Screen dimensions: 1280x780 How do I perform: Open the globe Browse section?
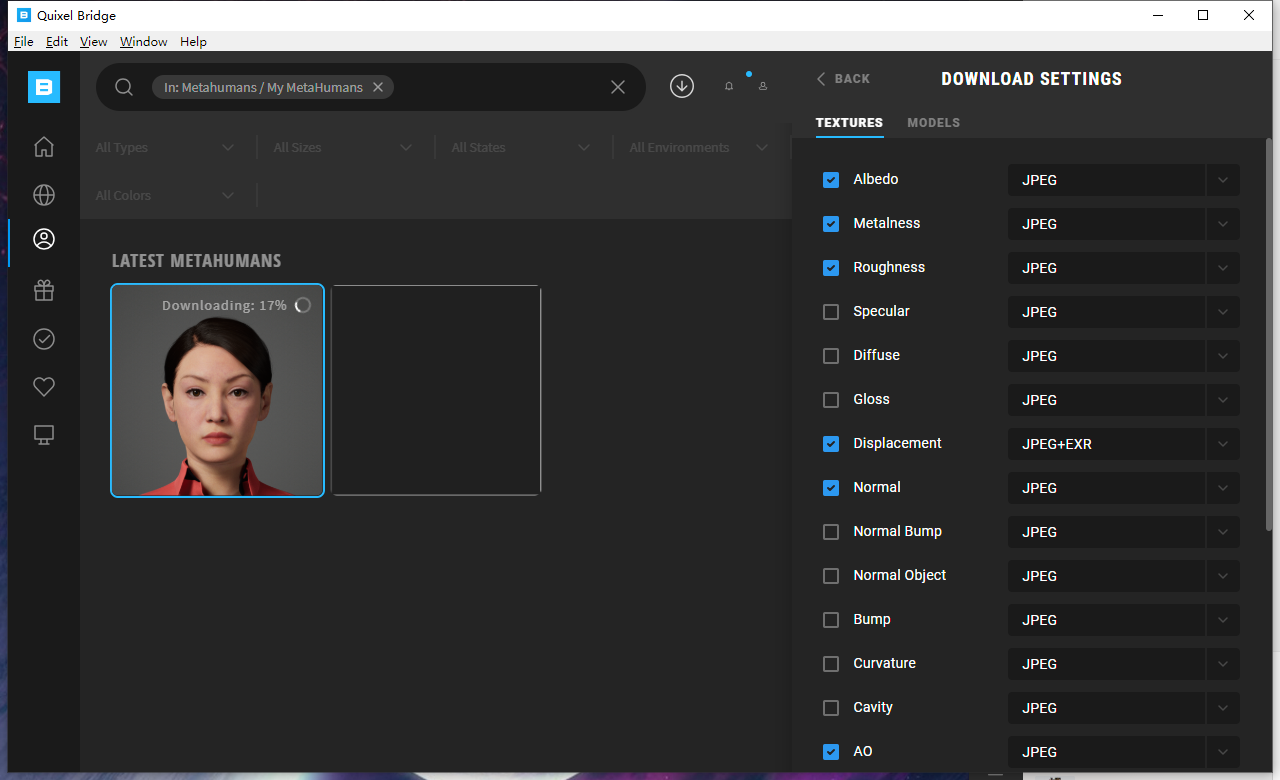pos(44,195)
